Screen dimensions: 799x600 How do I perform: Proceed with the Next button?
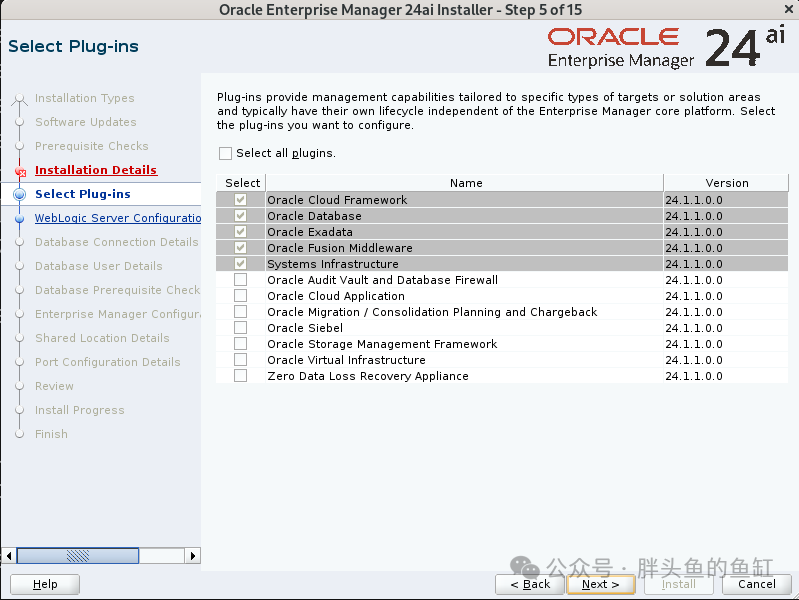[x=601, y=584]
